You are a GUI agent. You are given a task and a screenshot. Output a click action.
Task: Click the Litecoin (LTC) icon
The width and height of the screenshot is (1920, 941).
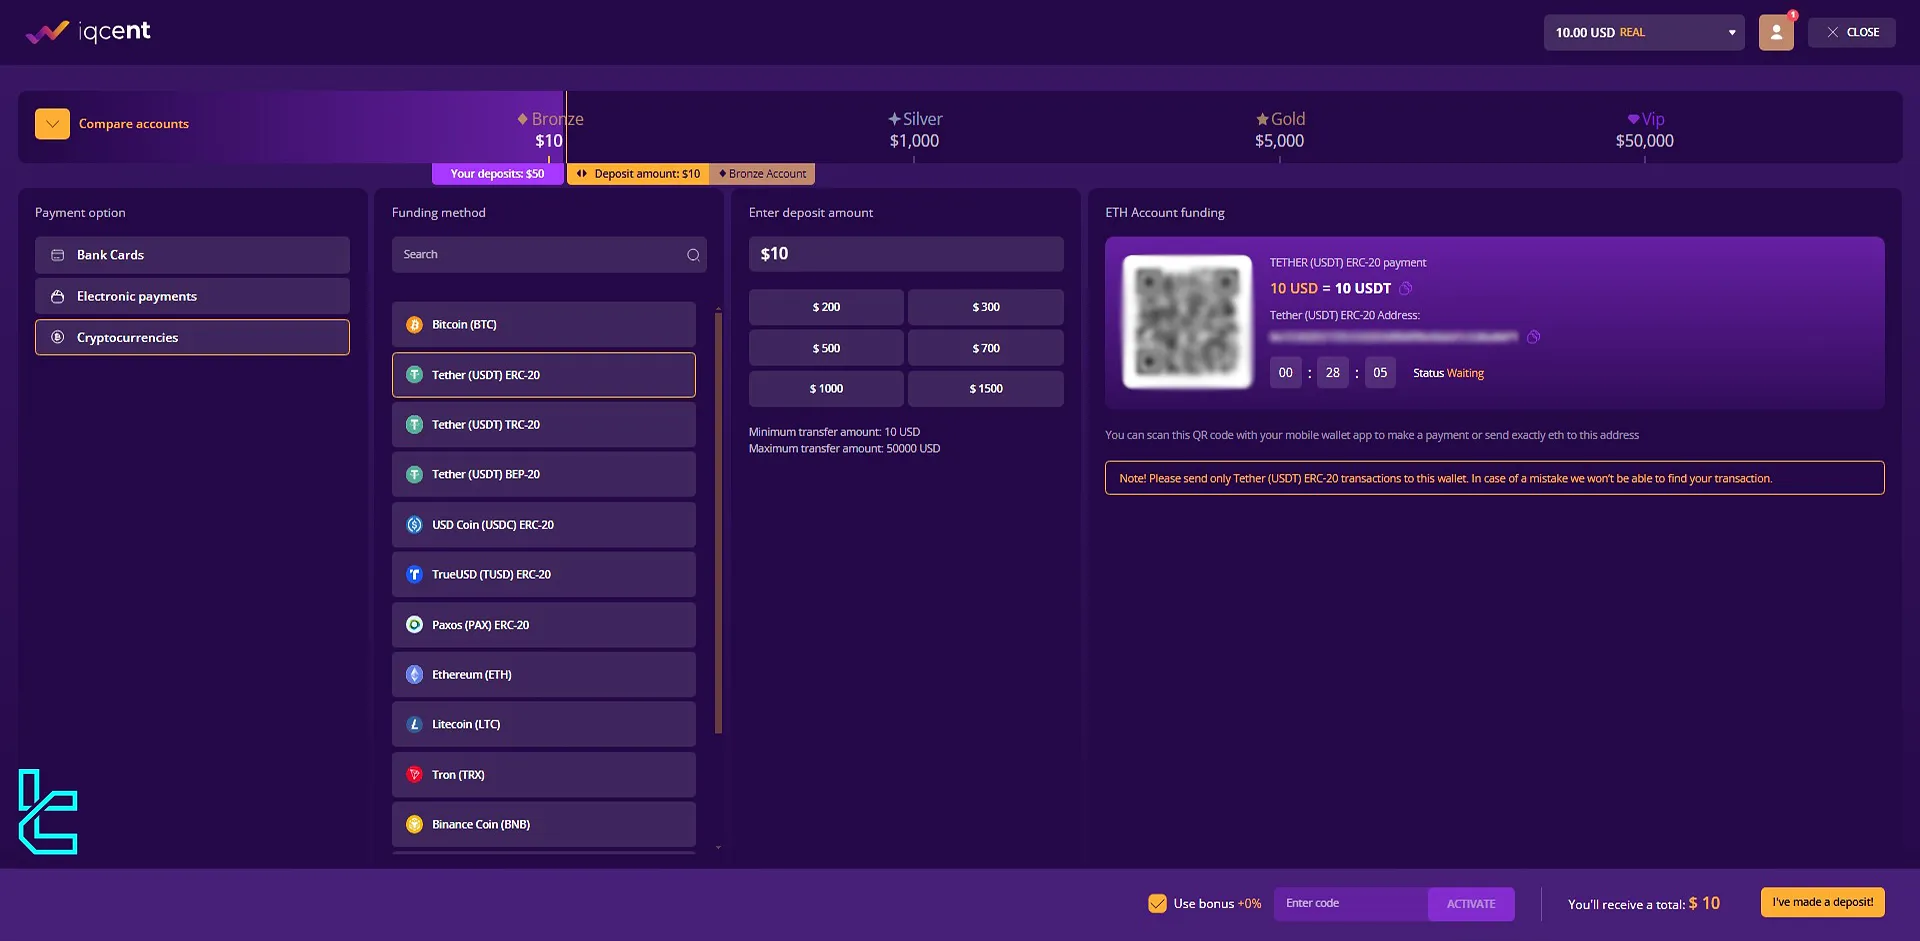(x=414, y=724)
